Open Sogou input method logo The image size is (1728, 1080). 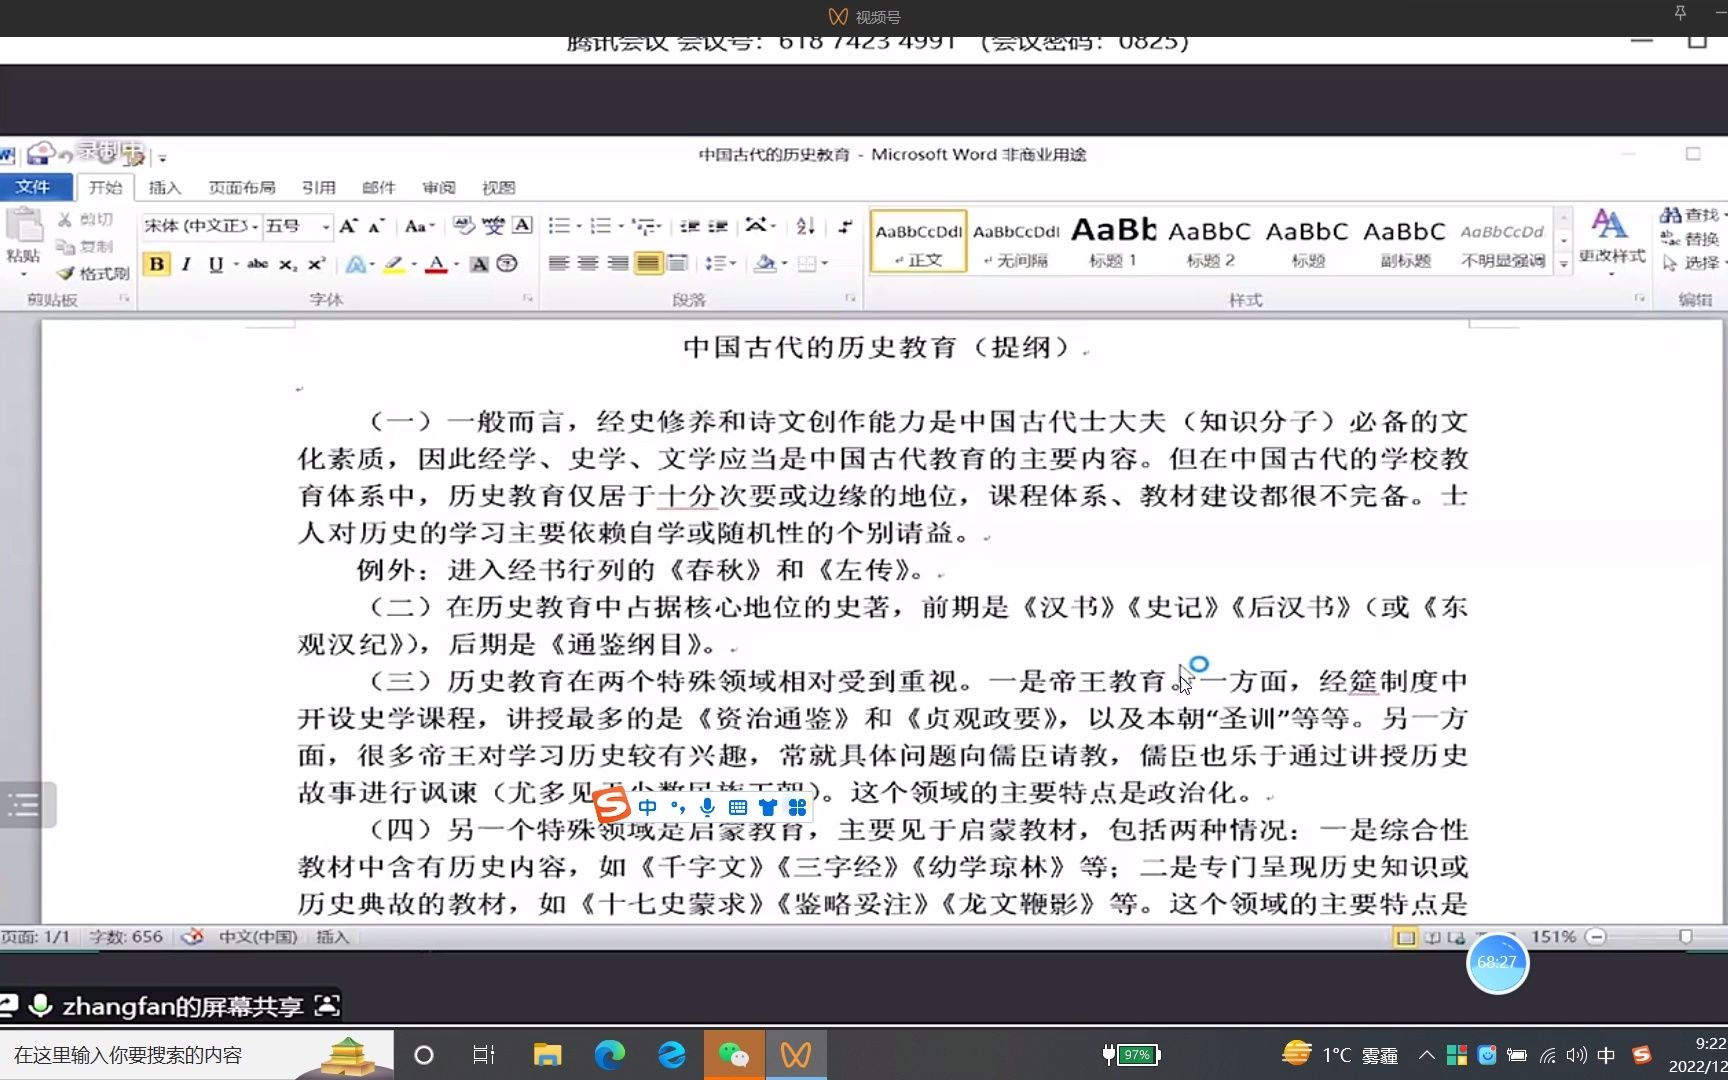pyautogui.click(x=612, y=805)
